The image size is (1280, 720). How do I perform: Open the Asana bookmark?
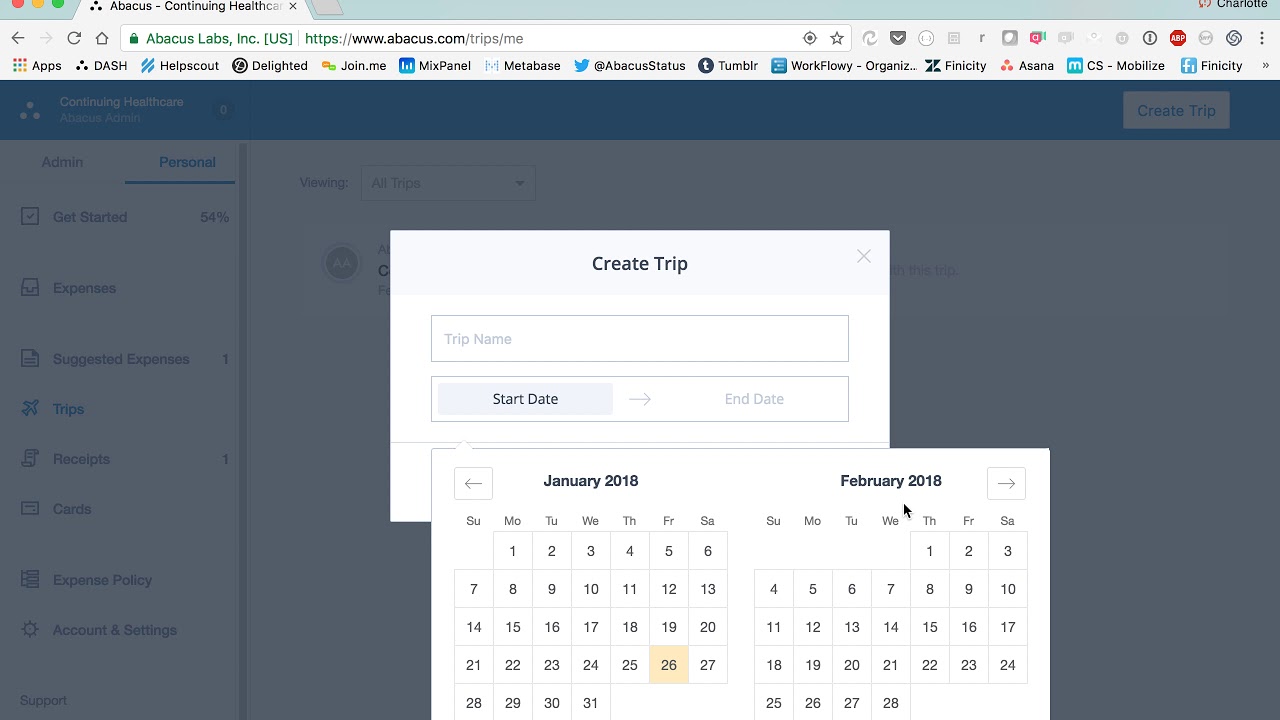click(x=1027, y=65)
